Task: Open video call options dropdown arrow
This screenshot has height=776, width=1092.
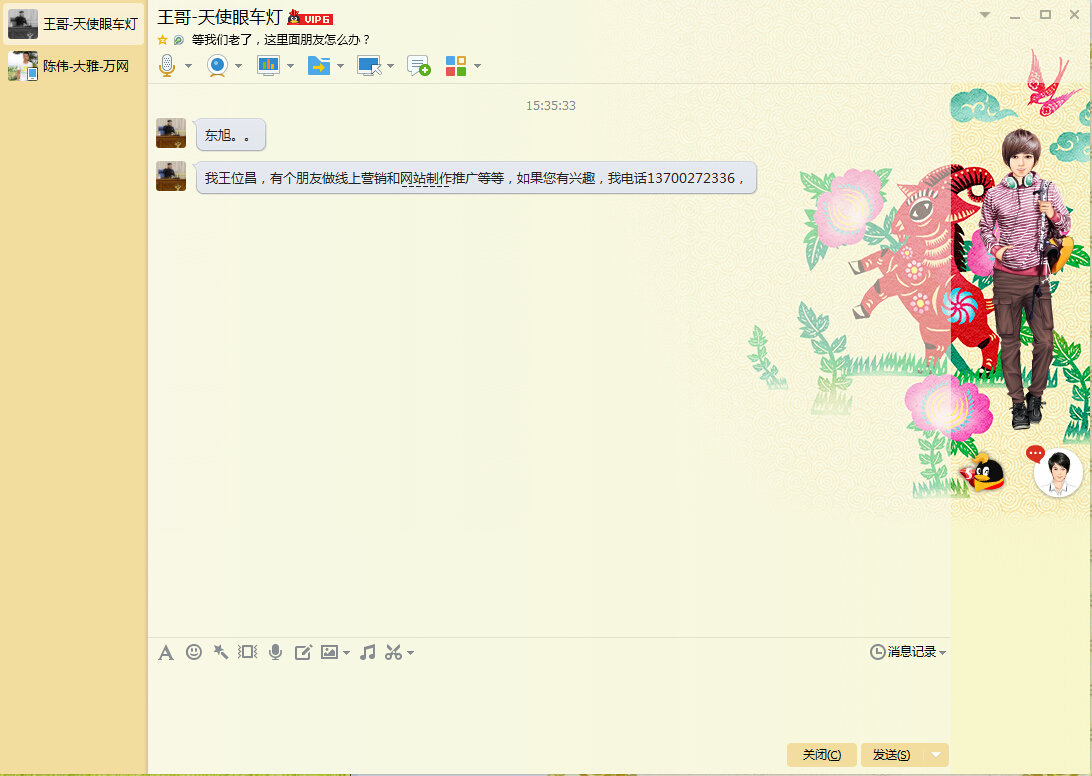Action: tap(238, 66)
